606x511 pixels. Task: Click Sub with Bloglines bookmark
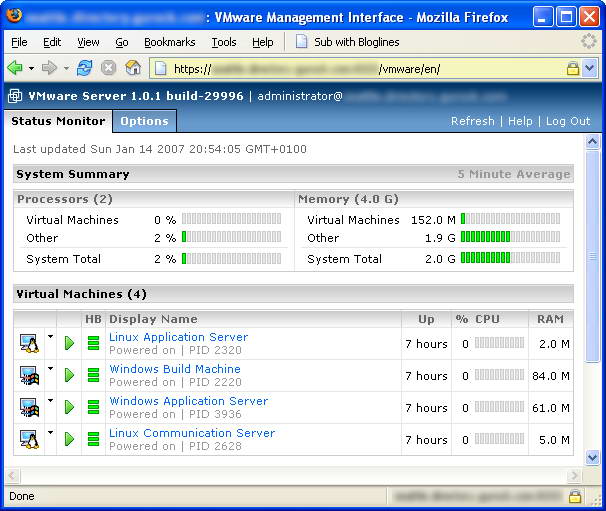pos(347,42)
